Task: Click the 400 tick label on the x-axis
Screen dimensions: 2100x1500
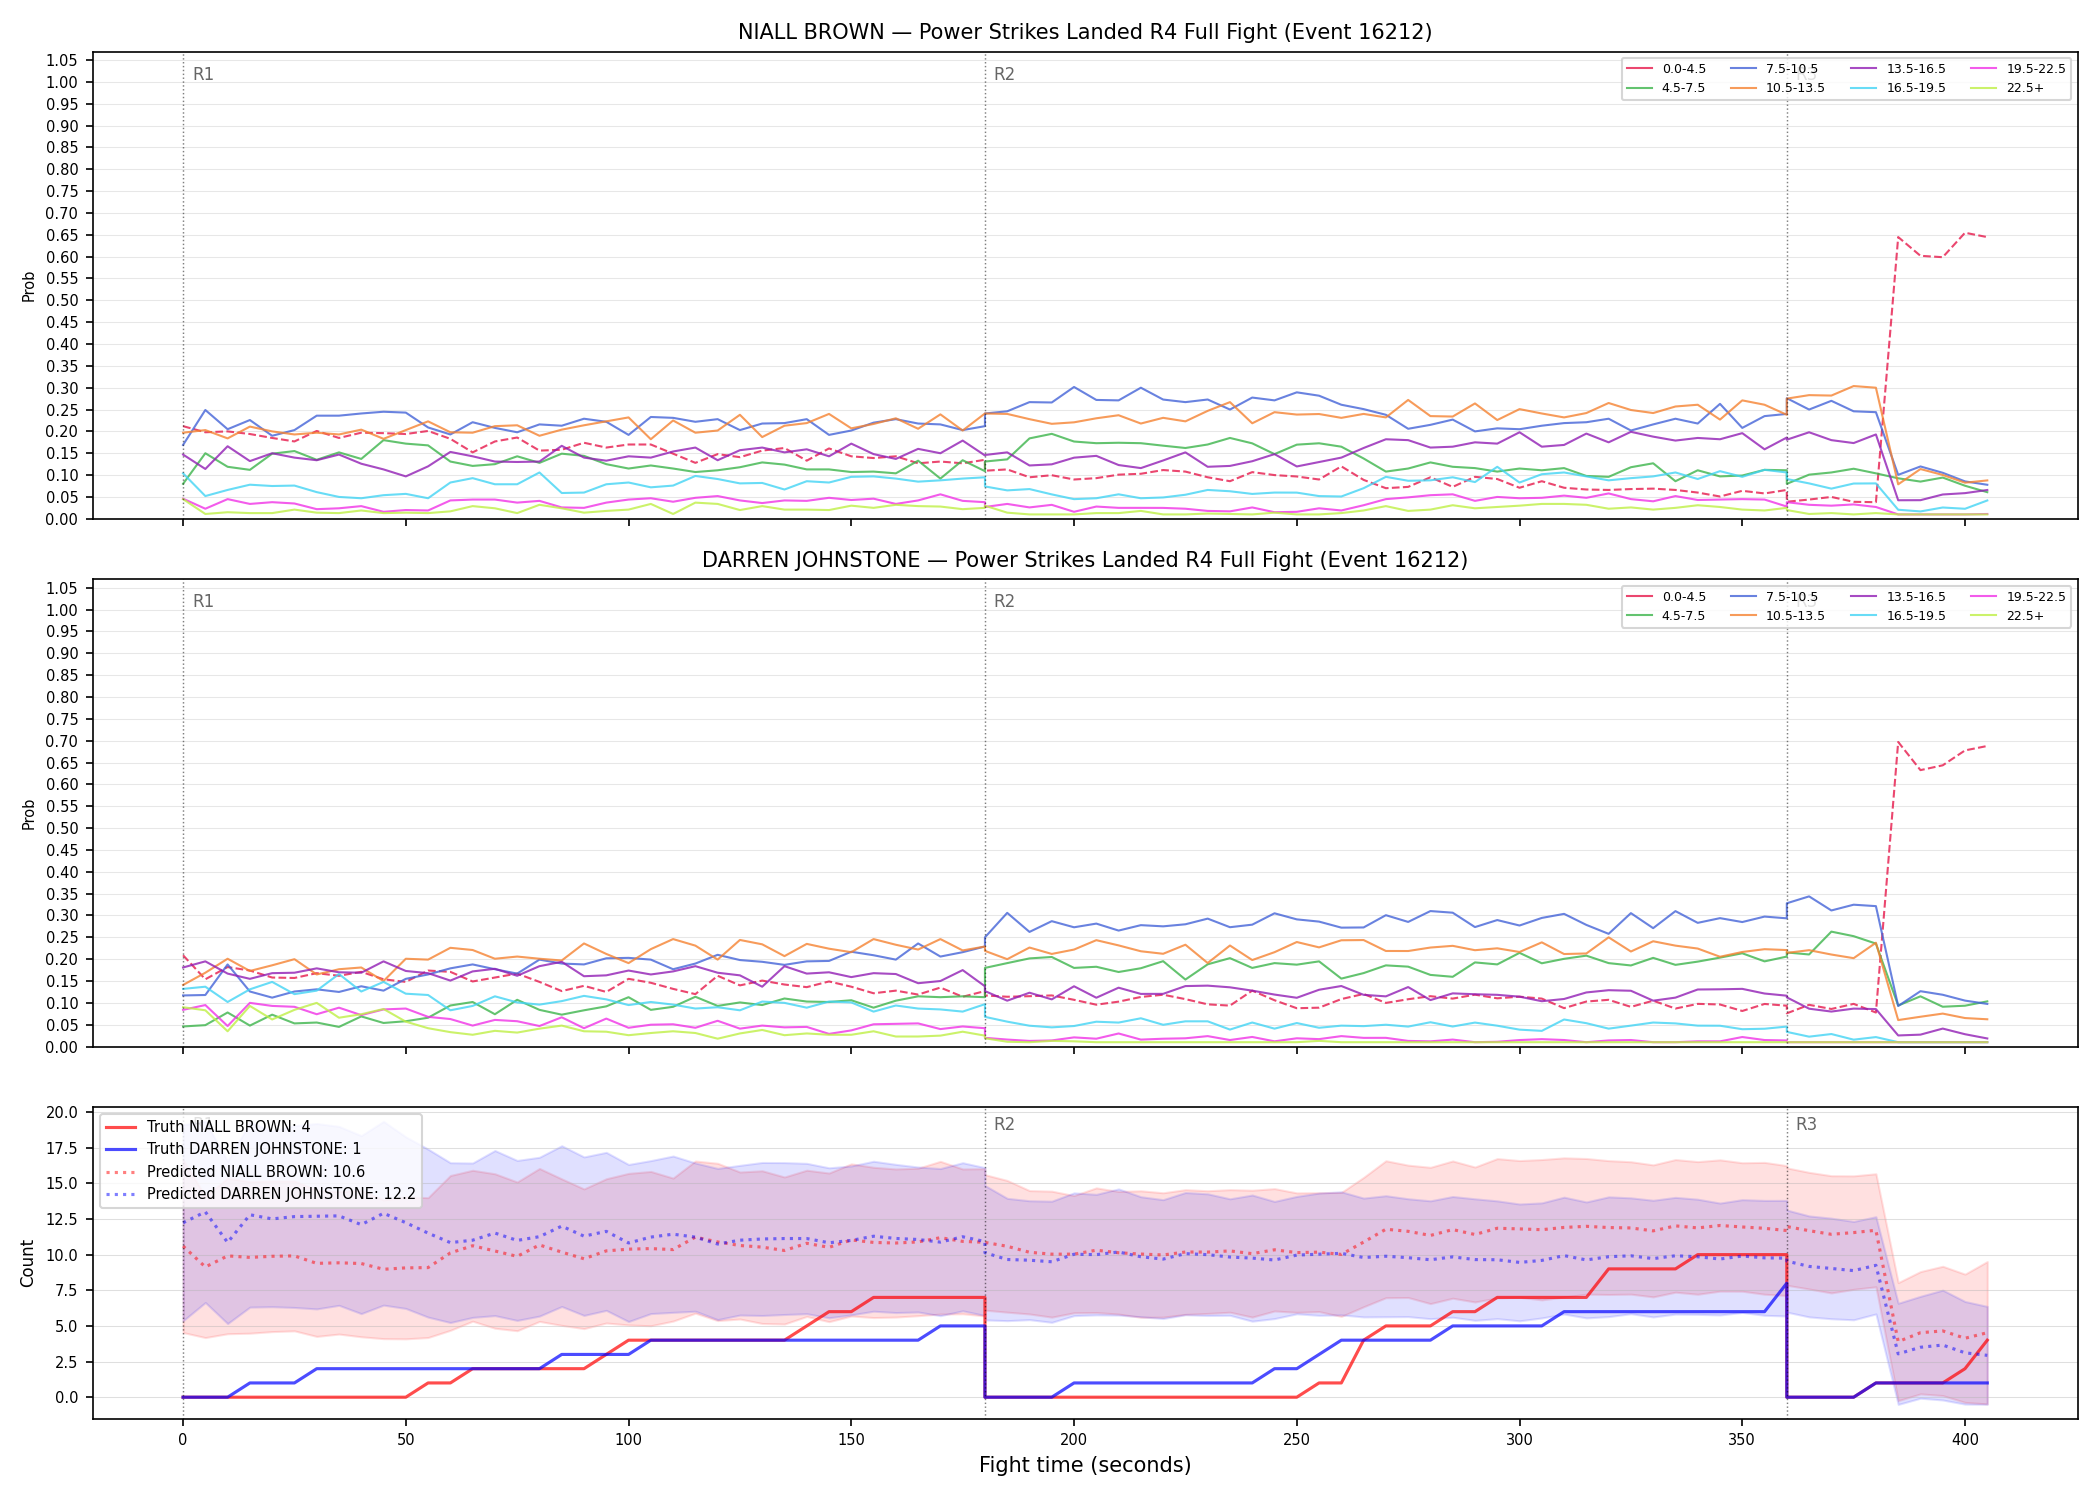Action: [1964, 1441]
